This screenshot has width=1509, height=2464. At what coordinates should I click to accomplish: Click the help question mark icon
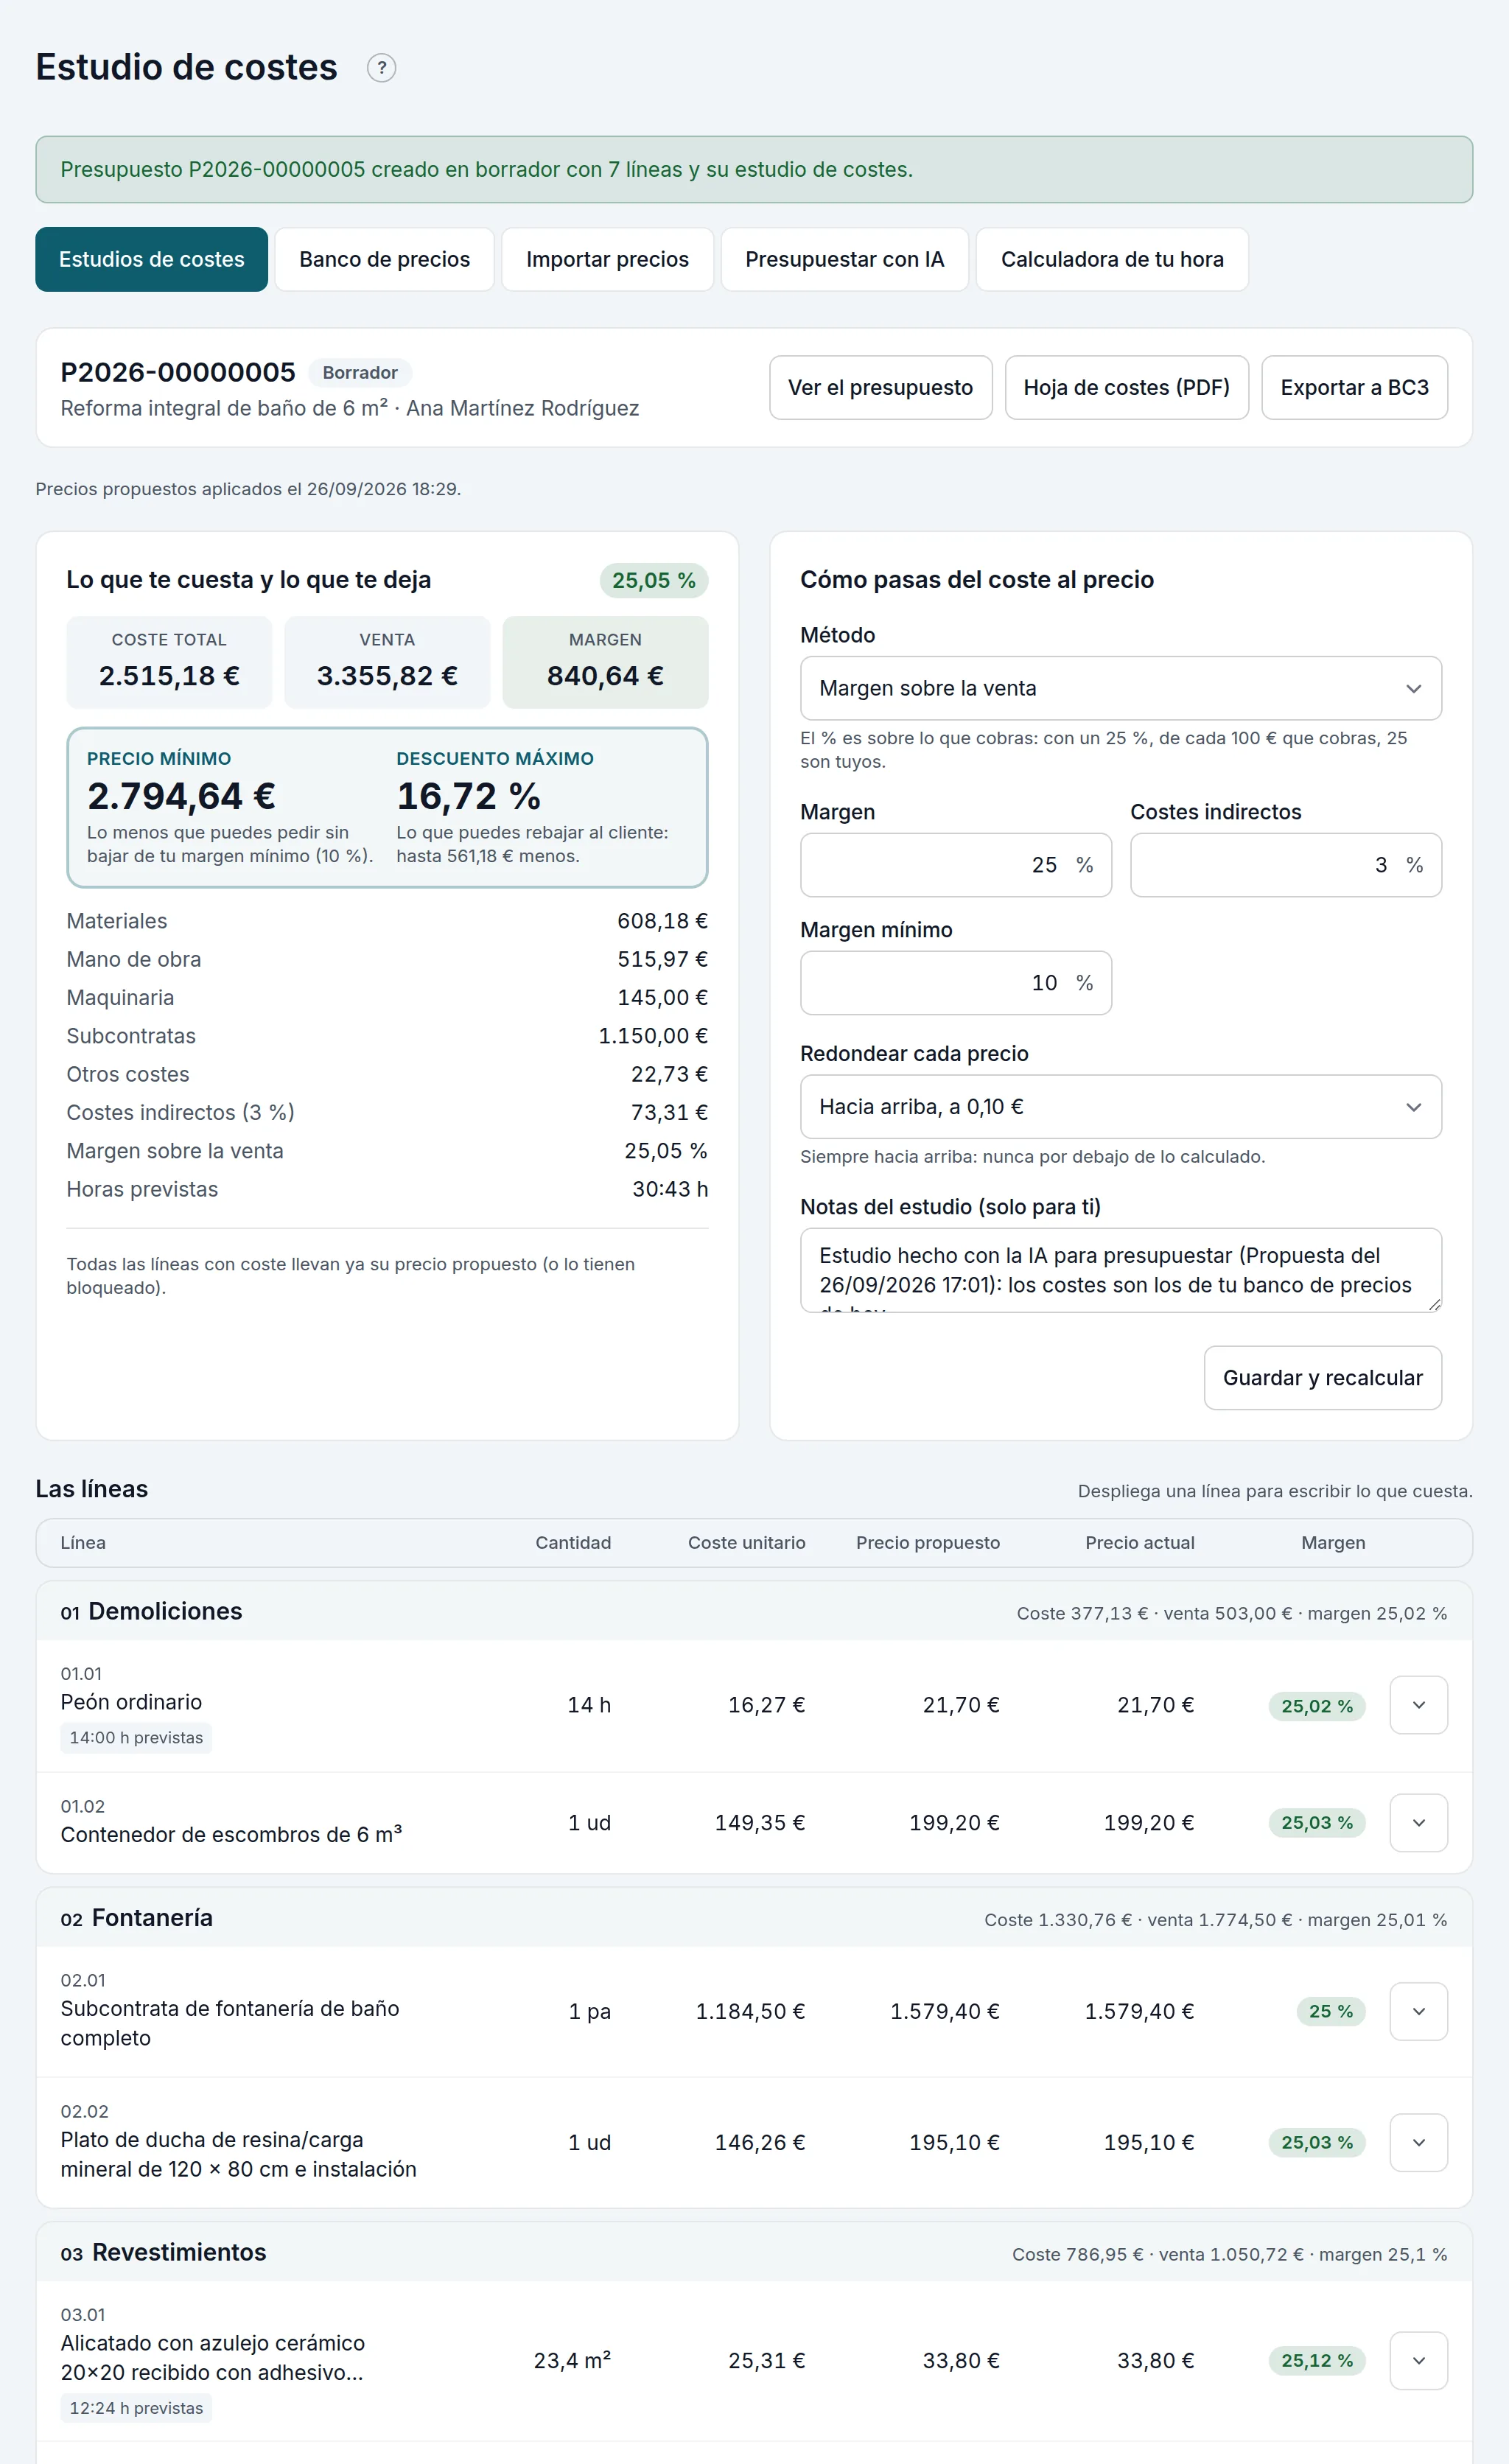(381, 68)
